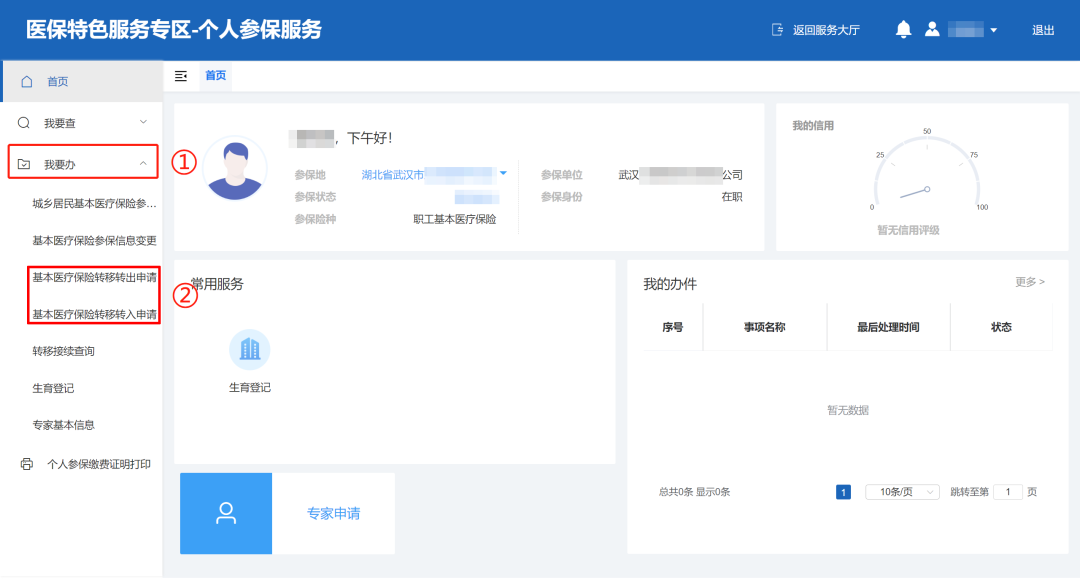Open the 10条/页 page size dropdown

pyautogui.click(x=902, y=492)
